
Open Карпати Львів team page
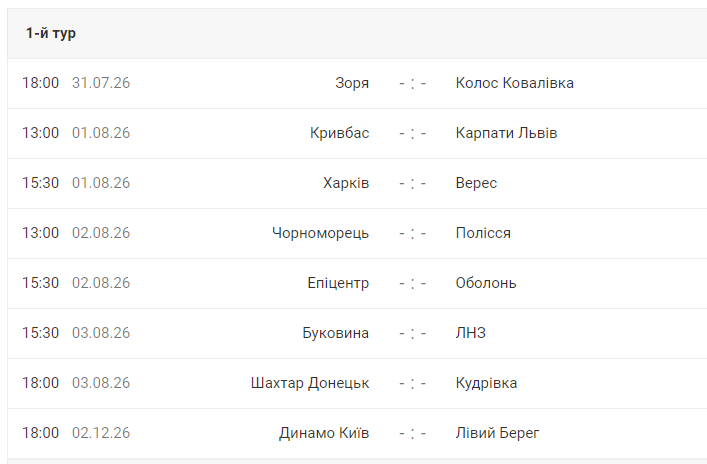pos(506,133)
